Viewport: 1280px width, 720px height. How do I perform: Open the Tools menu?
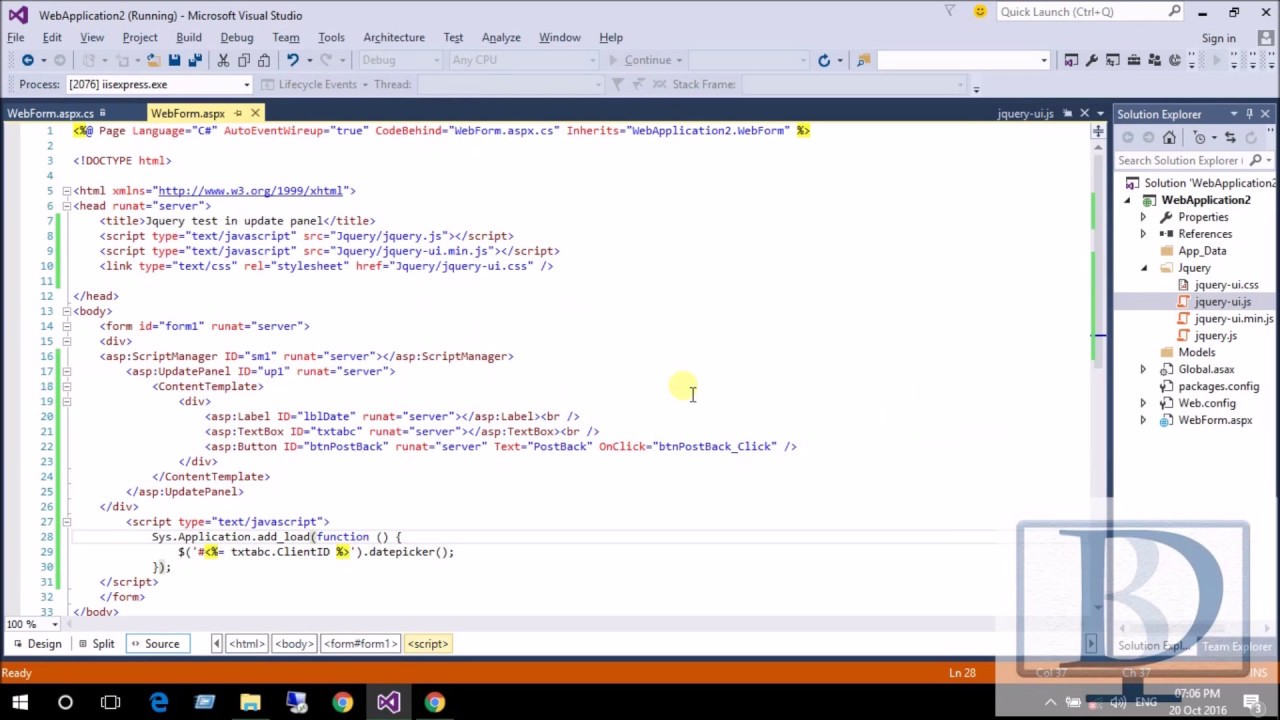coord(331,37)
